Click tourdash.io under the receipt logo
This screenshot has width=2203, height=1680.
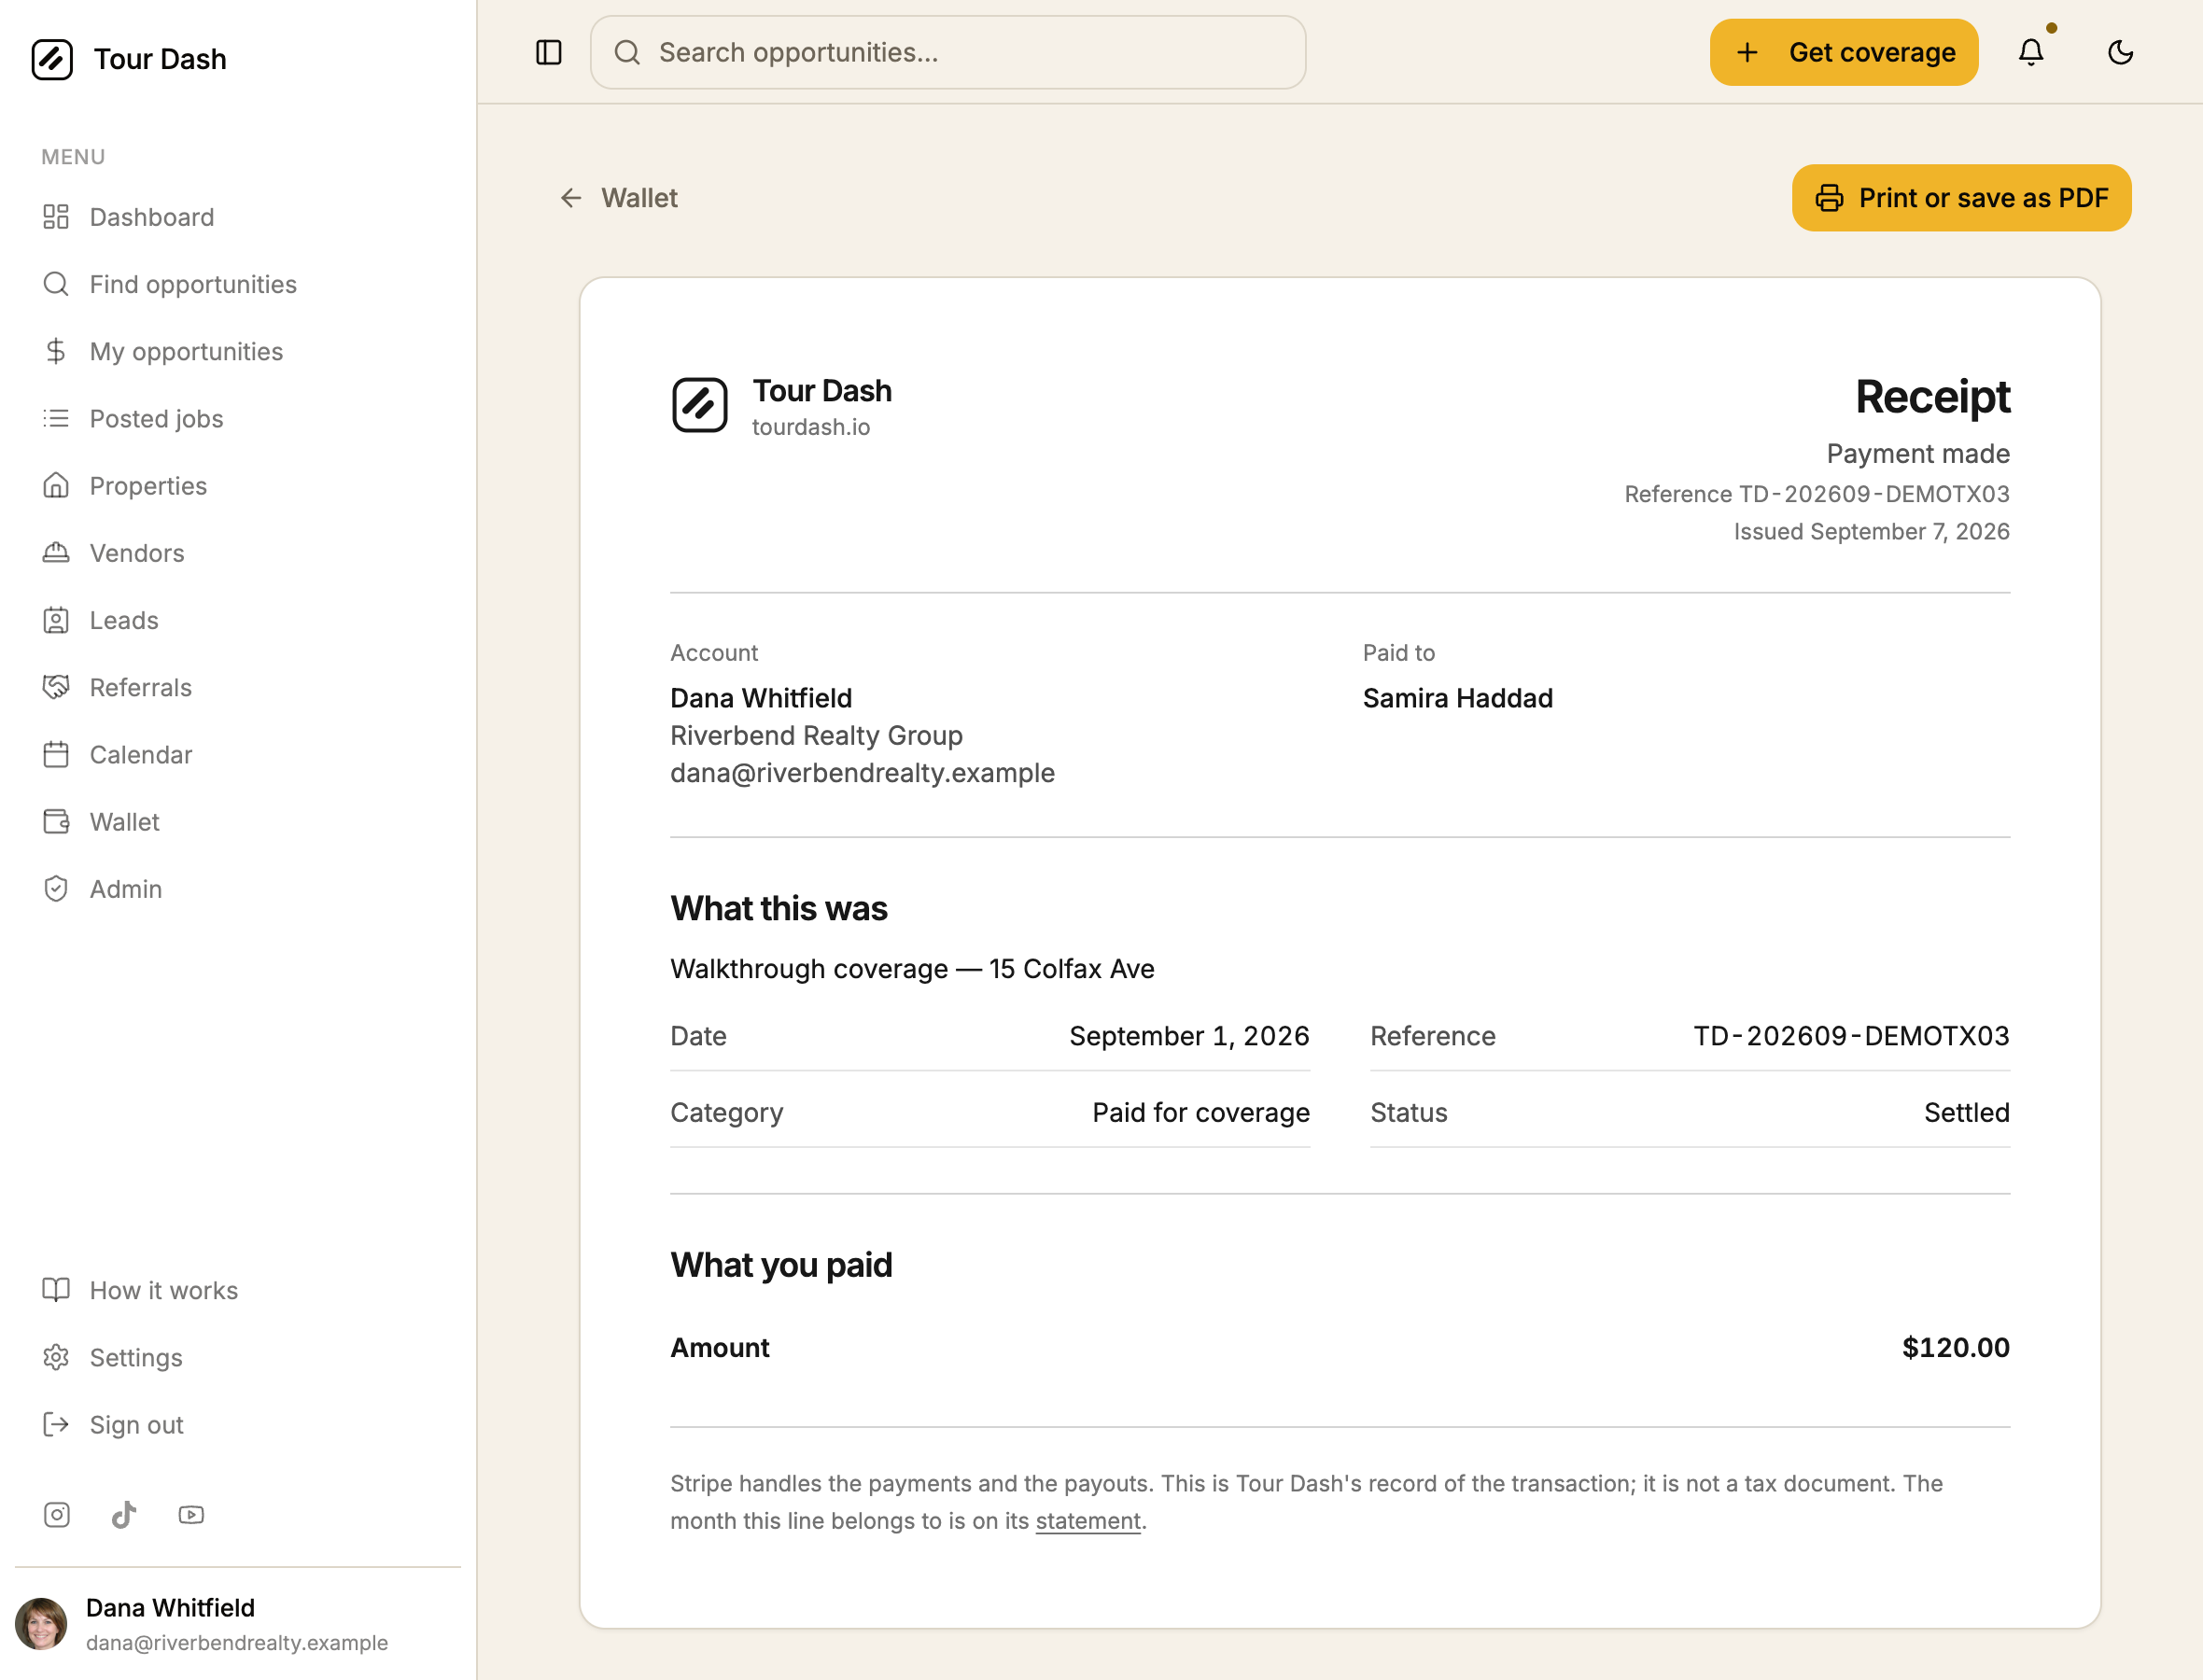[810, 427]
